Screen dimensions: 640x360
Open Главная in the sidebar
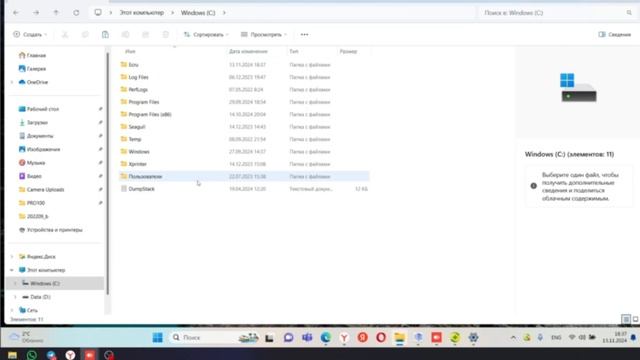point(36,55)
